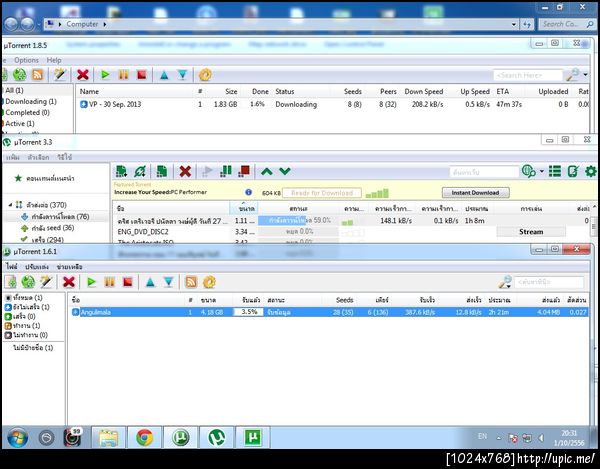Image resolution: width=600 pixels, height=469 pixels.
Task: Open Help menu in uTorrent 1.8.5
Action: point(54,60)
